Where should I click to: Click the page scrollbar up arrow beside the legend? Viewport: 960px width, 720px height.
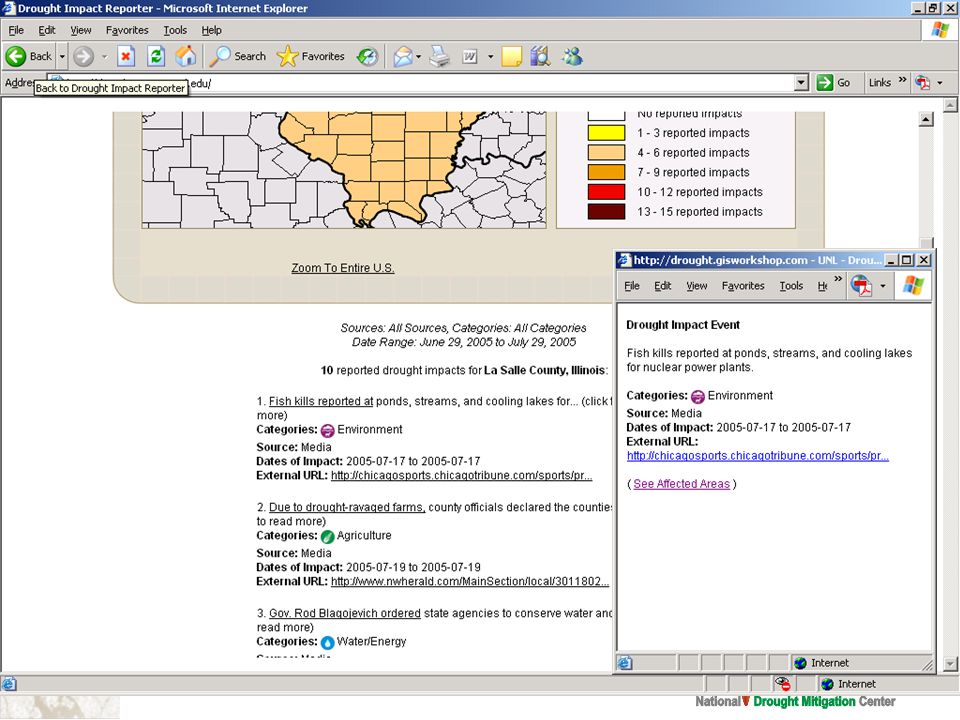tap(926, 119)
